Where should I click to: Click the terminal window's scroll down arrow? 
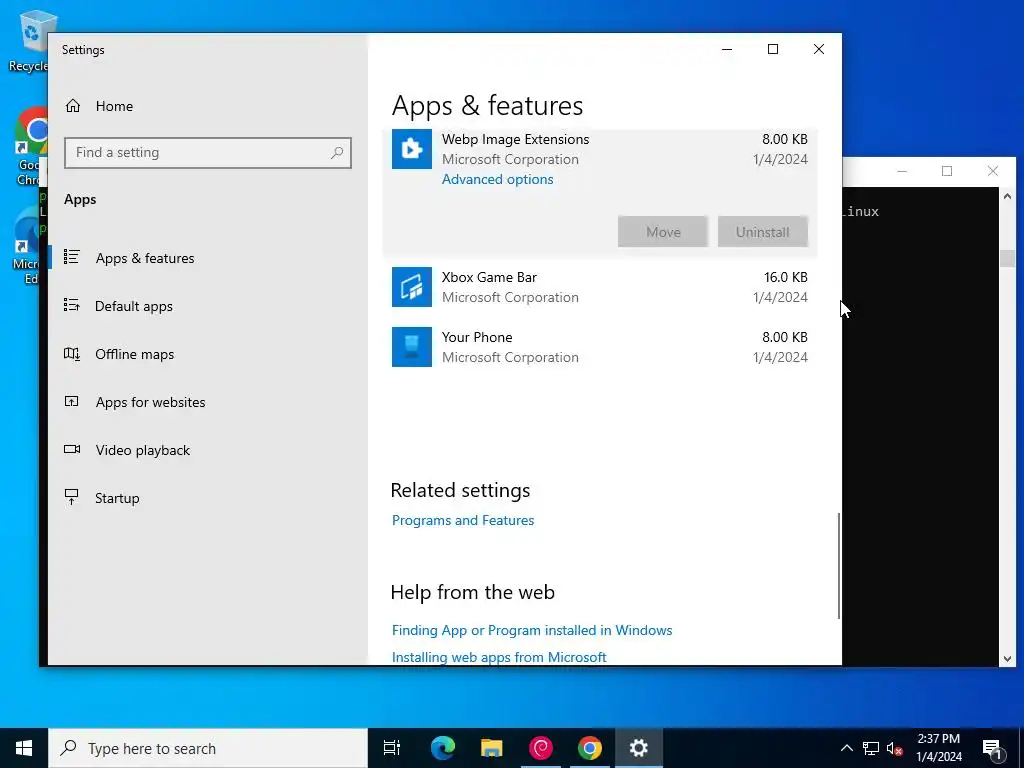click(x=1007, y=658)
